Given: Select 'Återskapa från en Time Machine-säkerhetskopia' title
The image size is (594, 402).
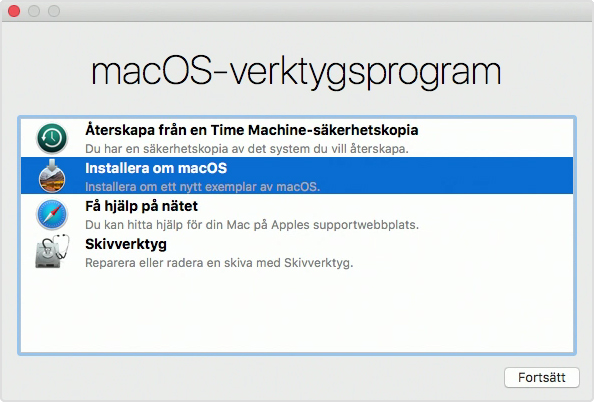Looking at the screenshot, I should pos(252,130).
